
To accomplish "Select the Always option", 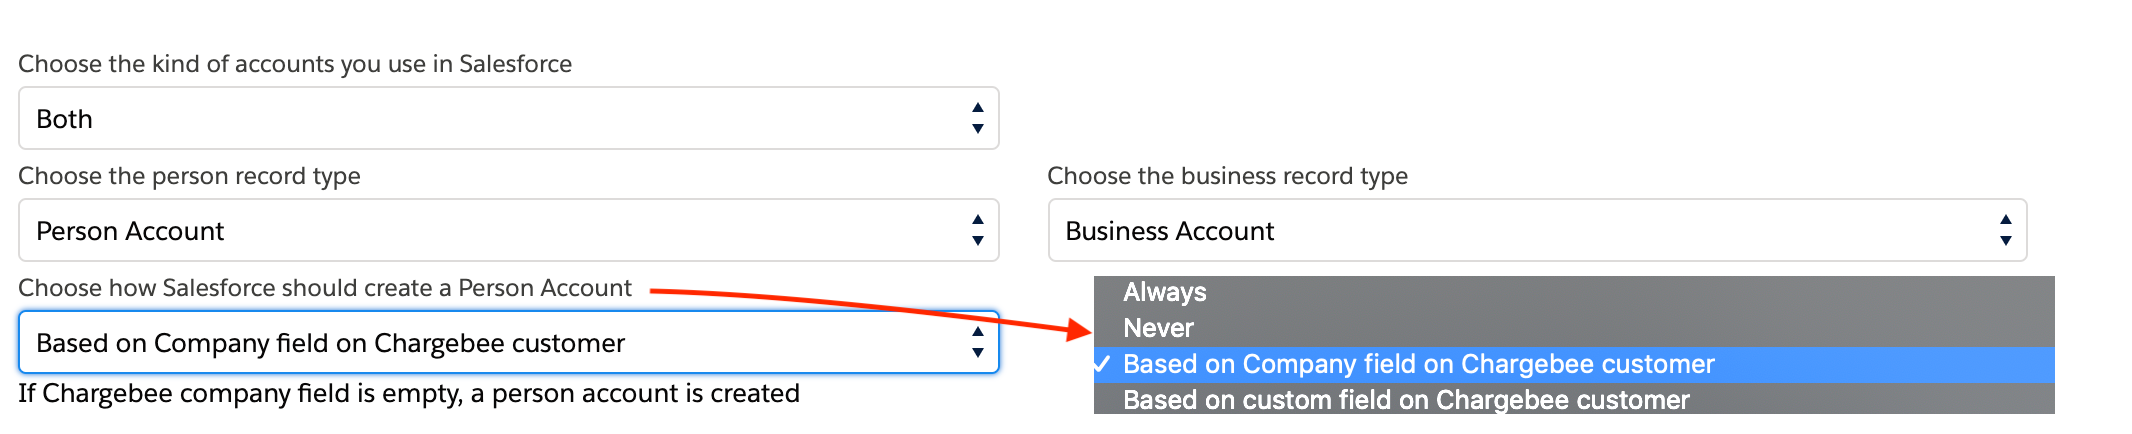I will point(1164,292).
